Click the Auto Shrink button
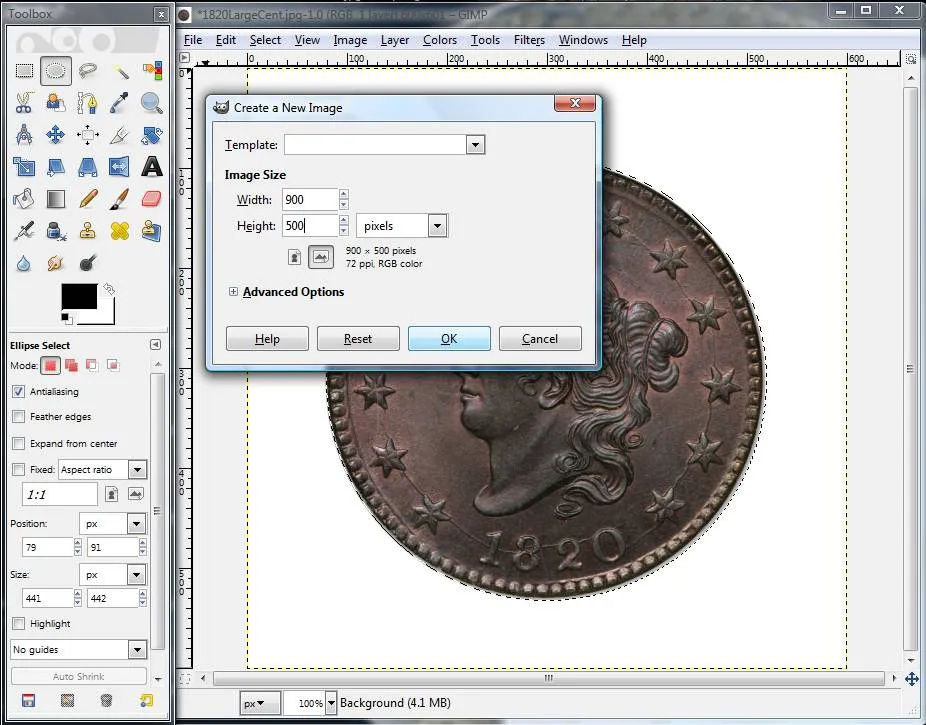 click(x=79, y=677)
